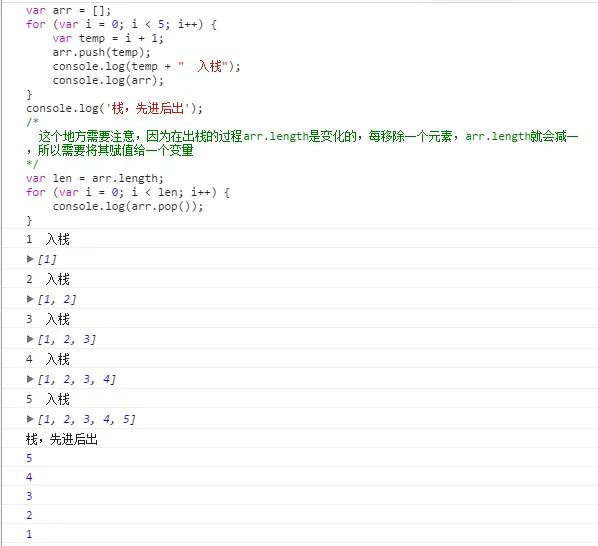Click the '5 入栈' console line
This screenshot has height=546, width=598.
(x=48, y=399)
